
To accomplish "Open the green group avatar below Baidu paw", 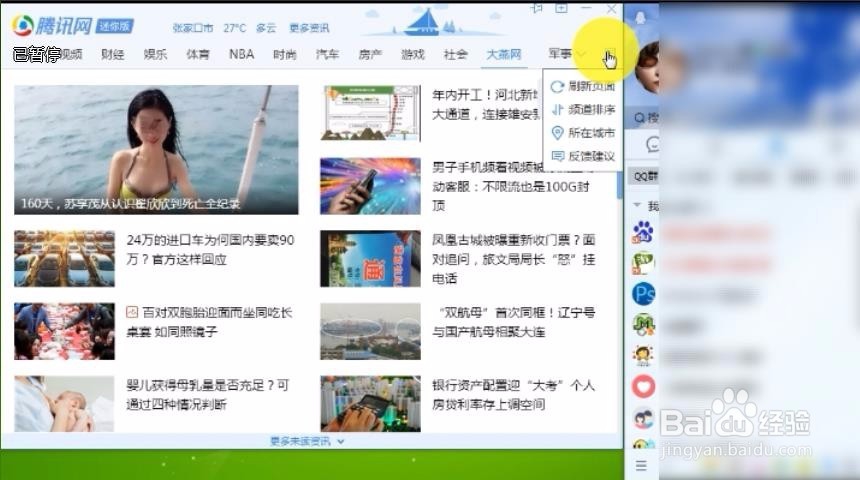I will tap(643, 263).
